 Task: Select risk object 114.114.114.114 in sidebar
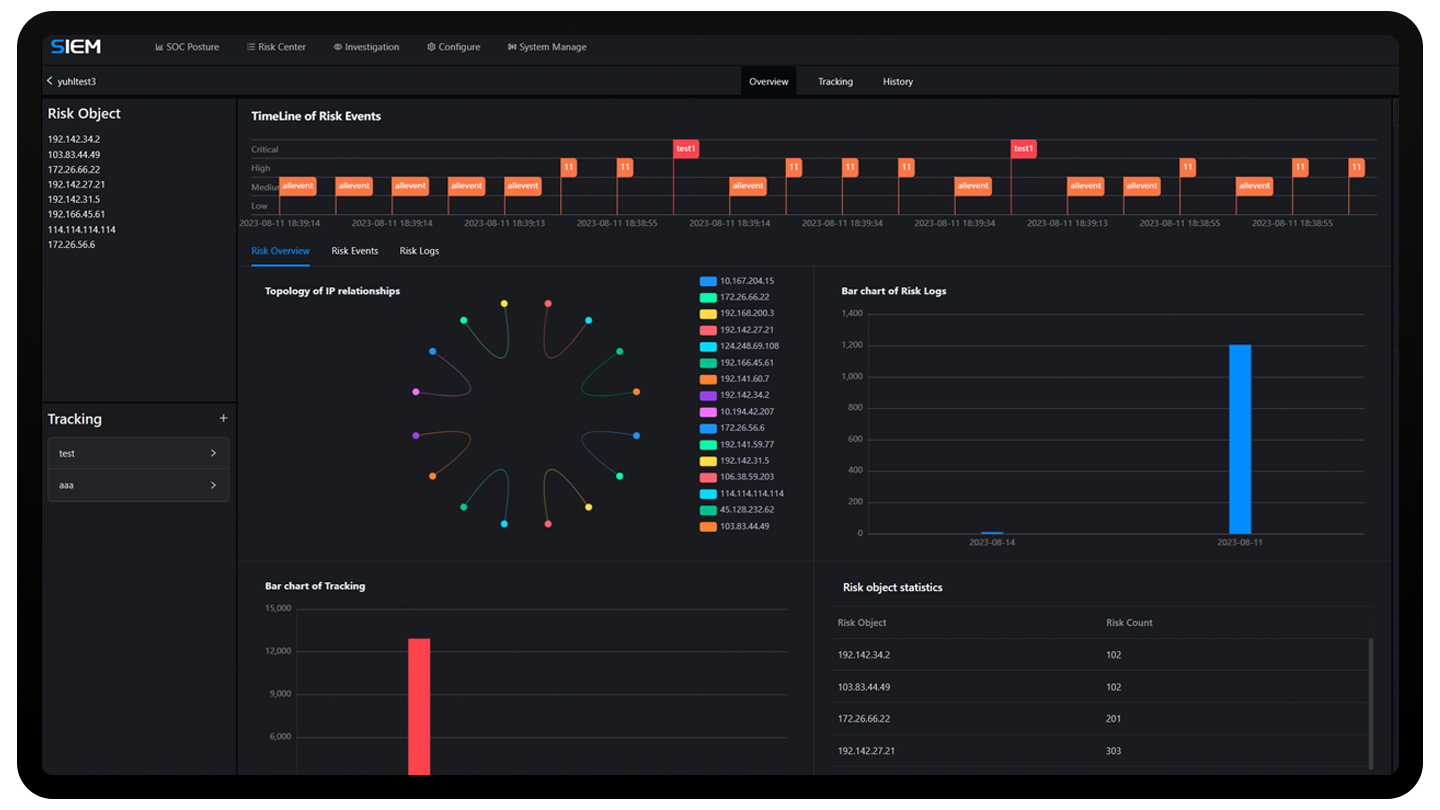tap(82, 230)
